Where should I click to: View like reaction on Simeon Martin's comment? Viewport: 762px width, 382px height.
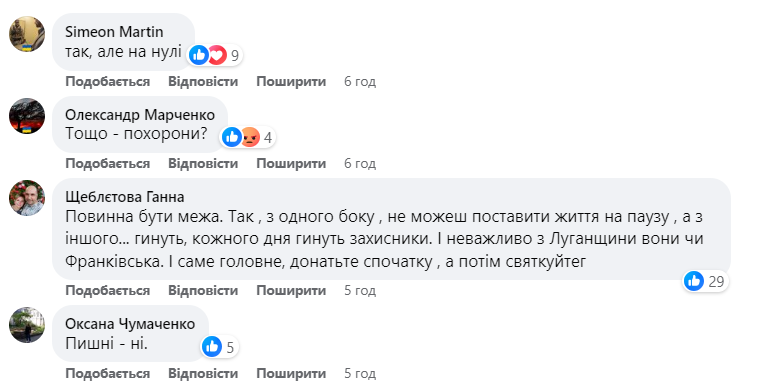tap(199, 55)
